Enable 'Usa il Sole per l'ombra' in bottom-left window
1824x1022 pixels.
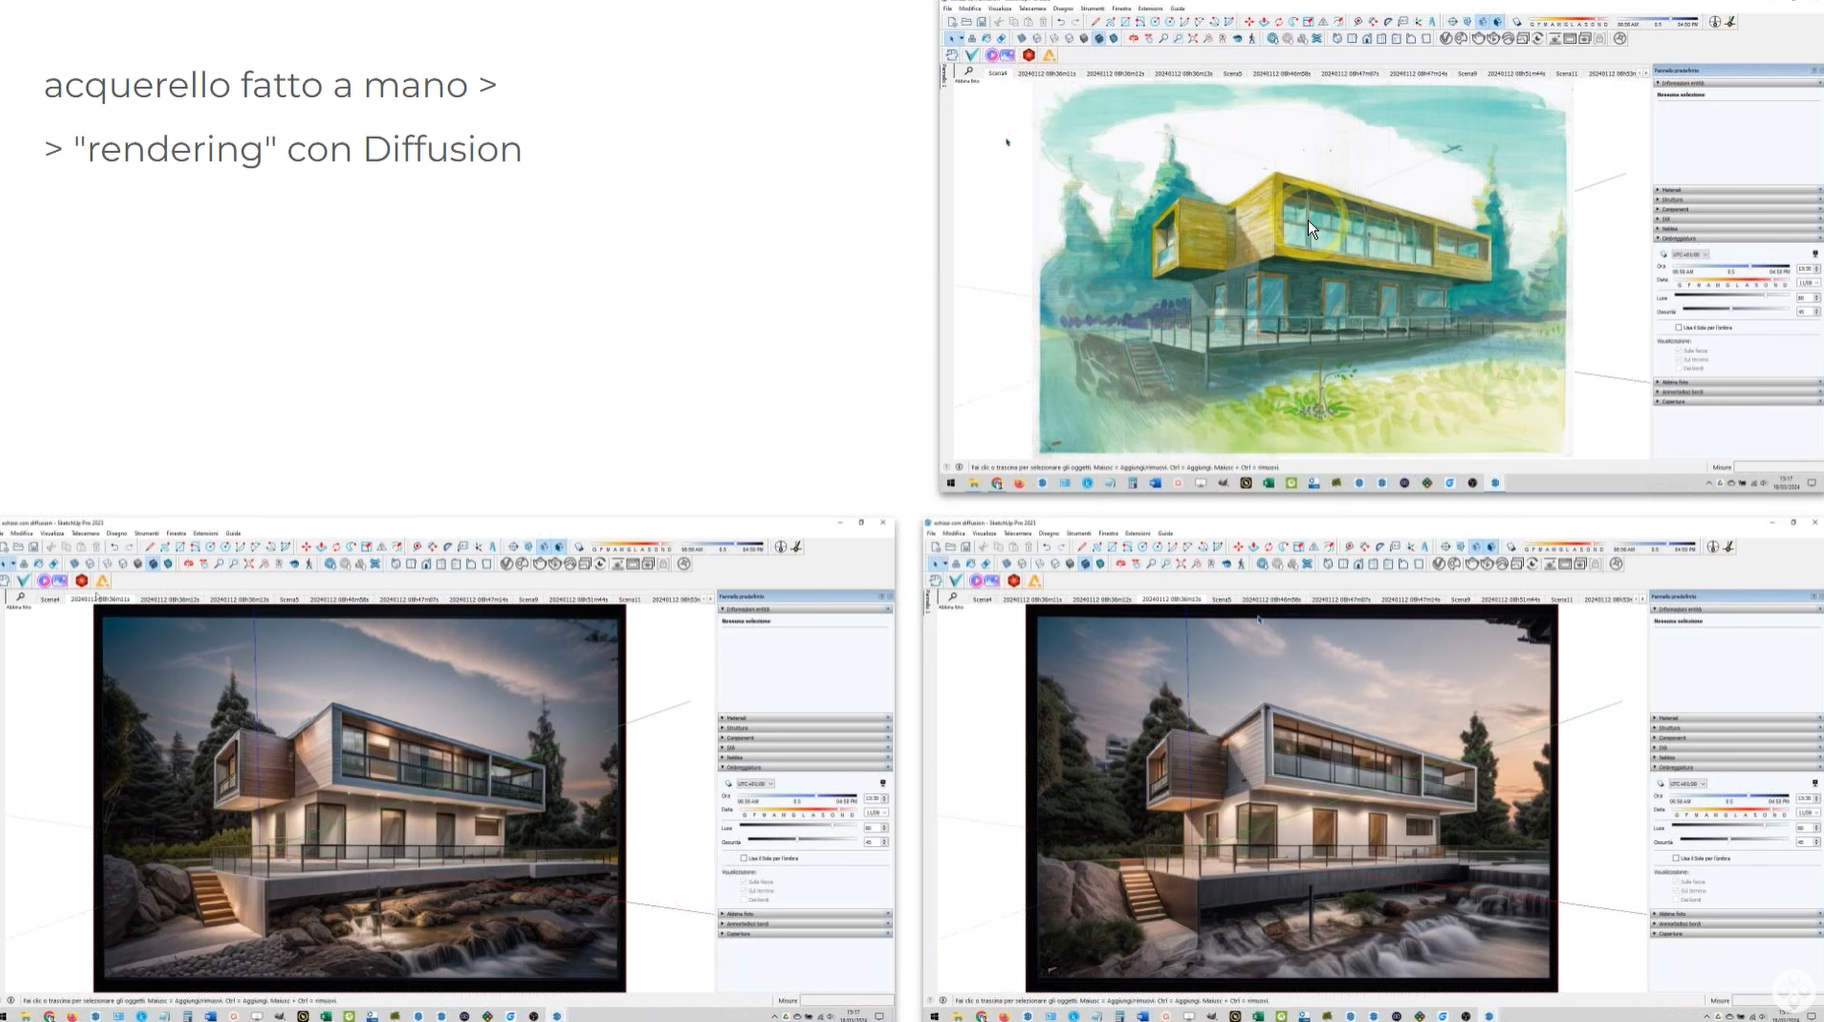tap(744, 858)
